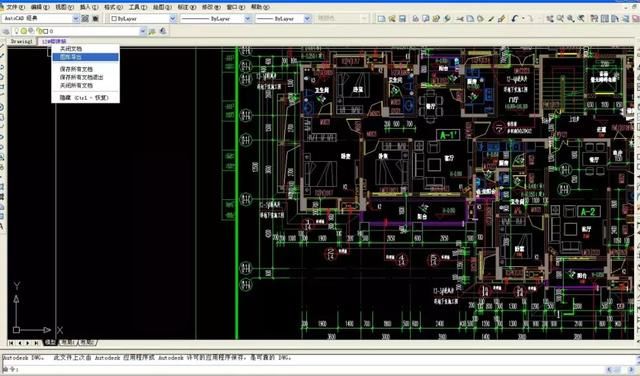Screen dimensions: 640x376
Task: Click the Save icon in the toolbar
Action: pyautogui.click(x=402, y=19)
